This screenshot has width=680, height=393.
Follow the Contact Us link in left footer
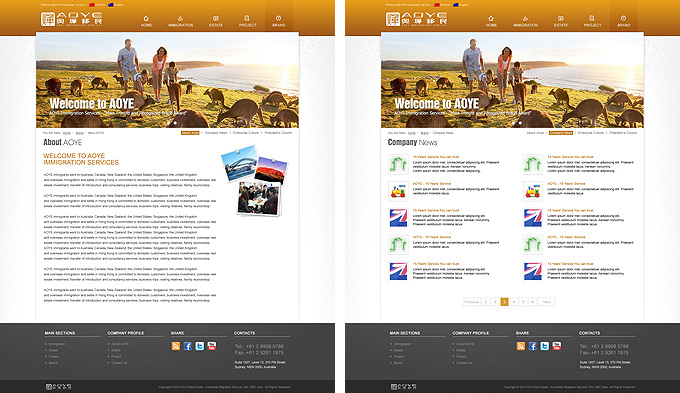[x=119, y=363]
